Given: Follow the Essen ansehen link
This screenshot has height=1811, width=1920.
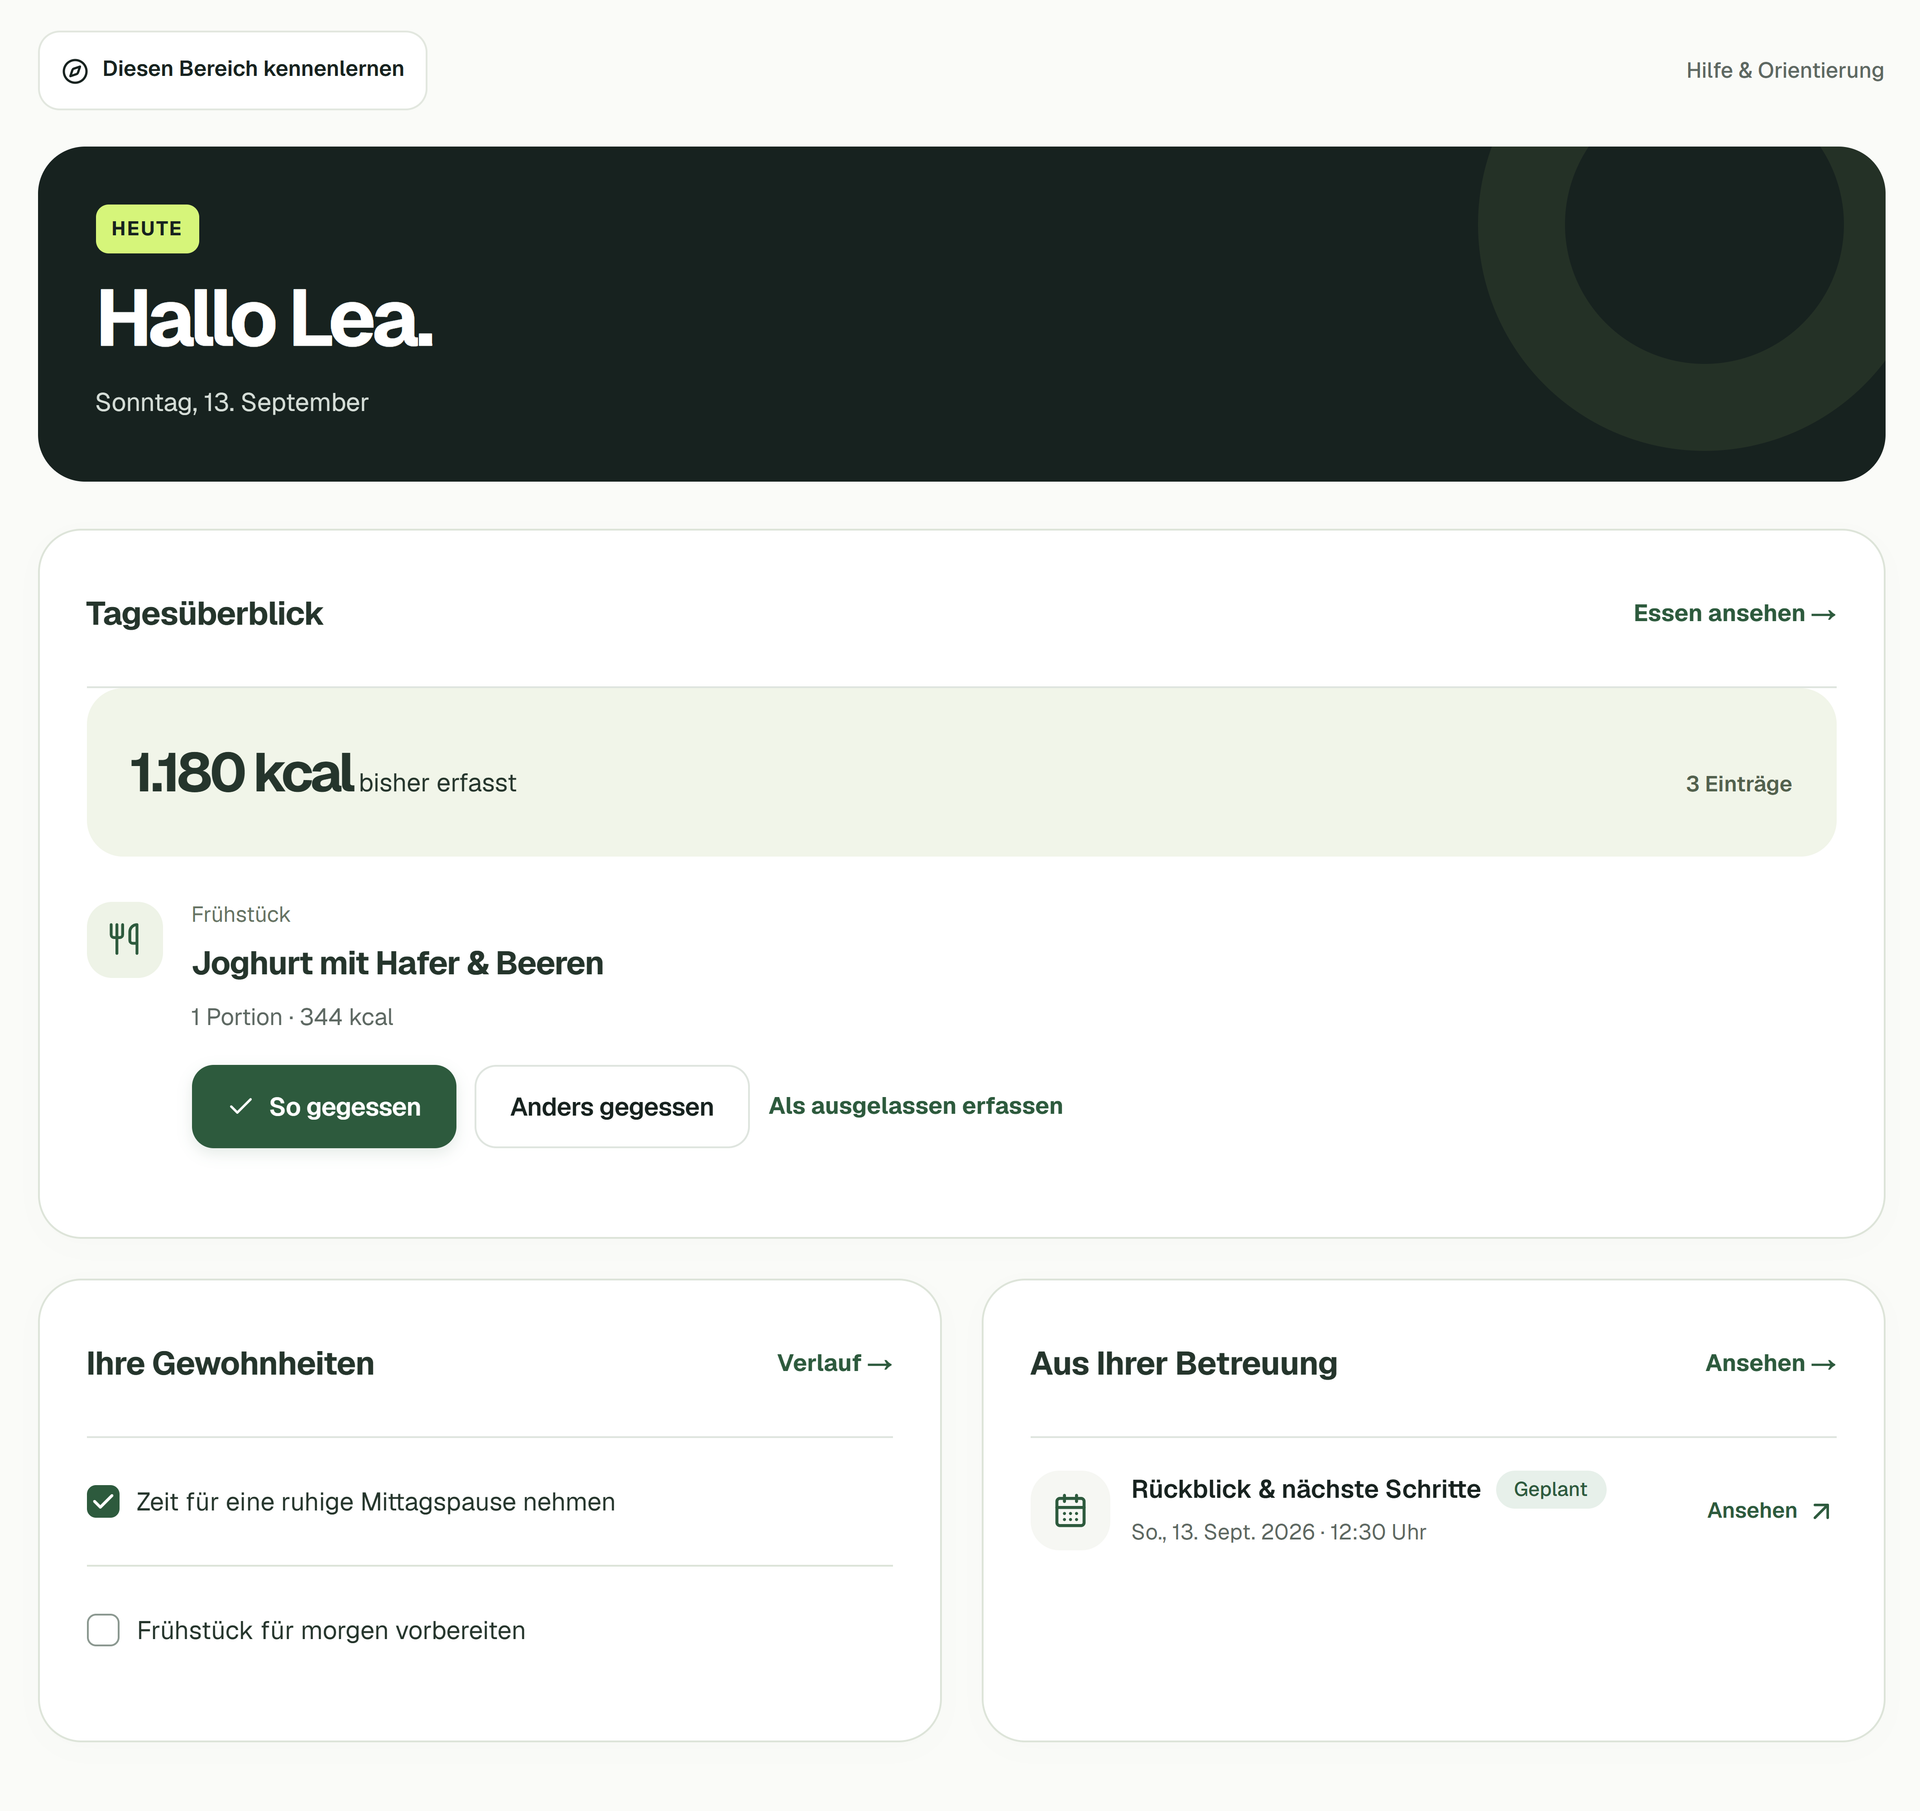Looking at the screenshot, I should point(1734,613).
